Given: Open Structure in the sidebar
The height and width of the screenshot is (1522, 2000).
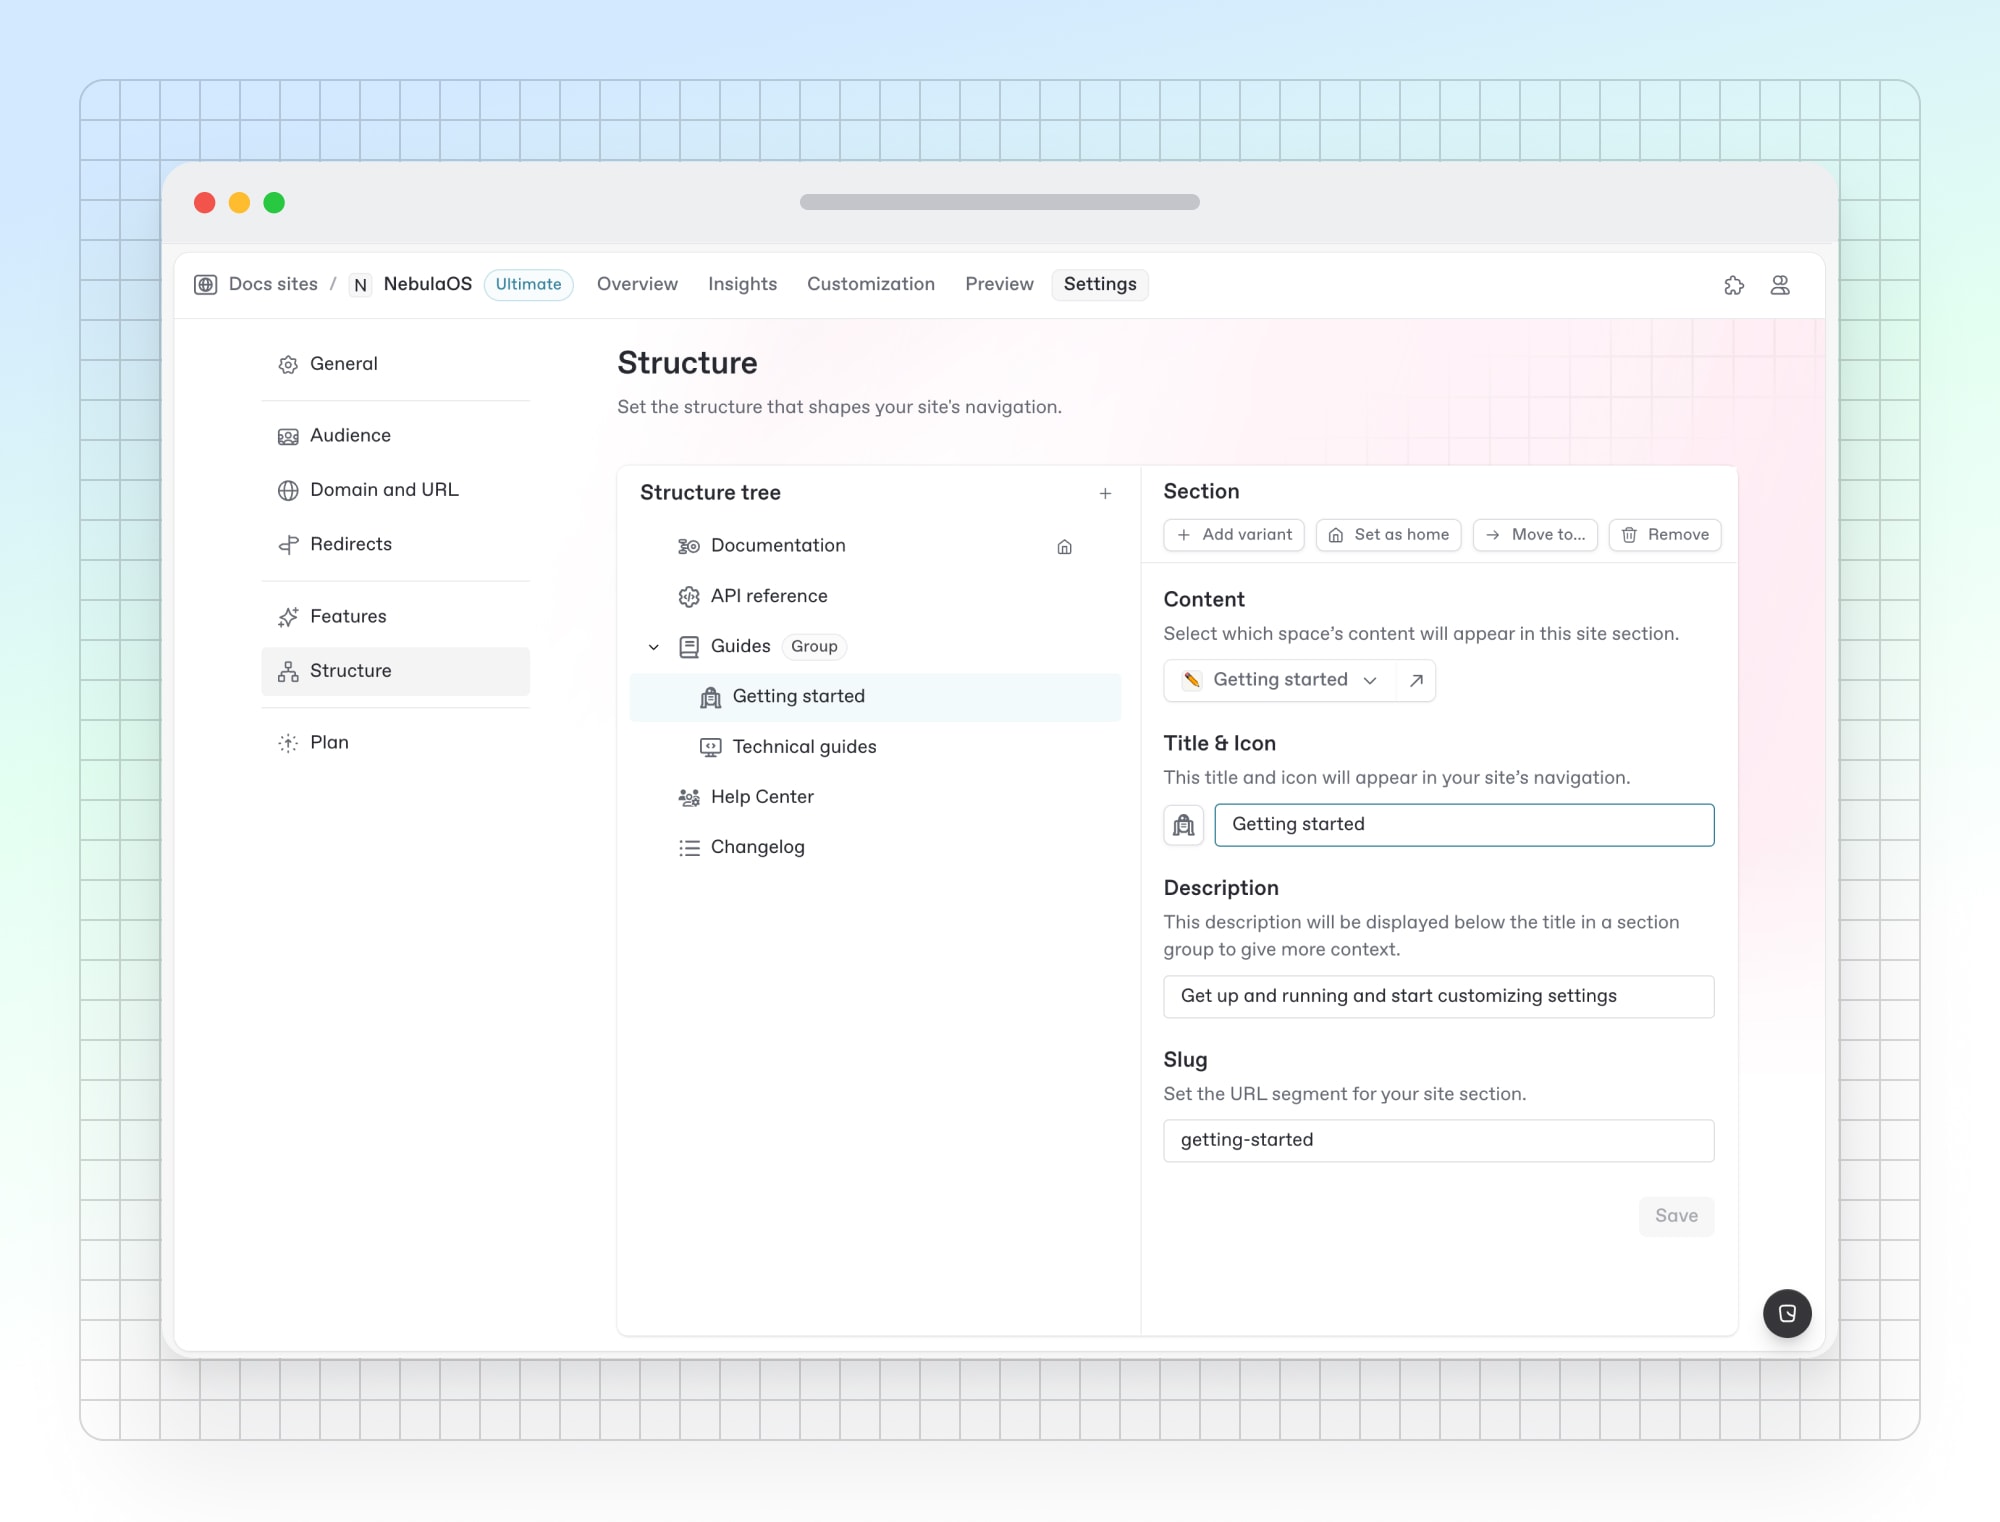Looking at the screenshot, I should [395, 671].
